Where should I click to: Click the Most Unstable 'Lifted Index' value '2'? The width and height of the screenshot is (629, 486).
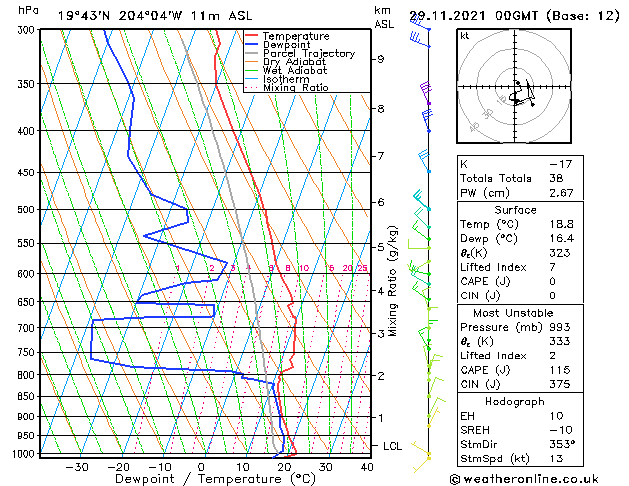553,356
